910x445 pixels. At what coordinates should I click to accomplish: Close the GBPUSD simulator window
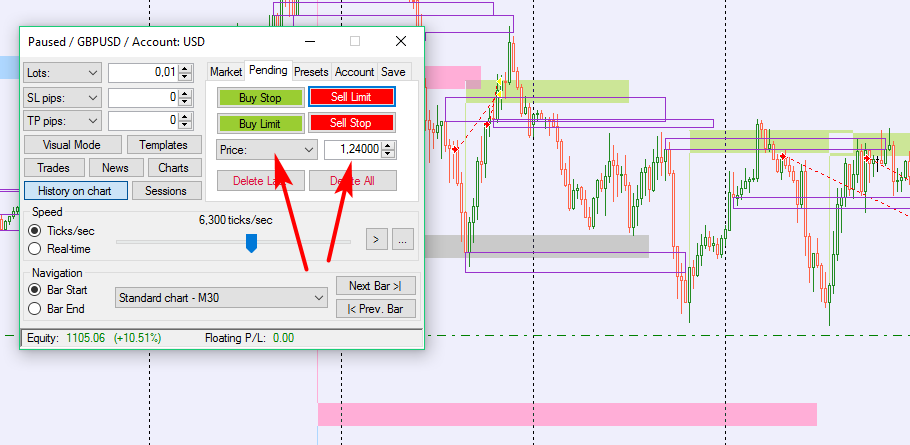400,41
